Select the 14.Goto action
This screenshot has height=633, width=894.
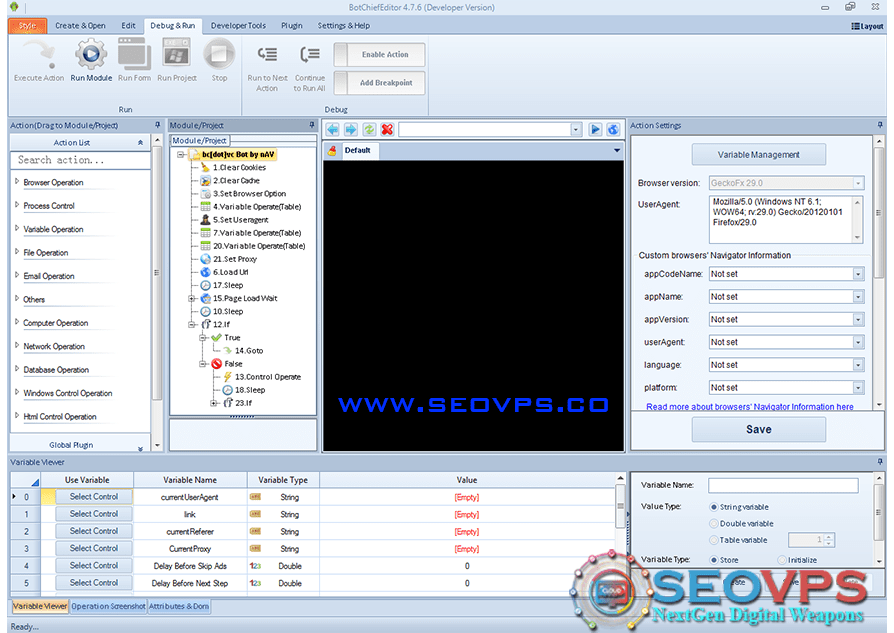pos(249,351)
